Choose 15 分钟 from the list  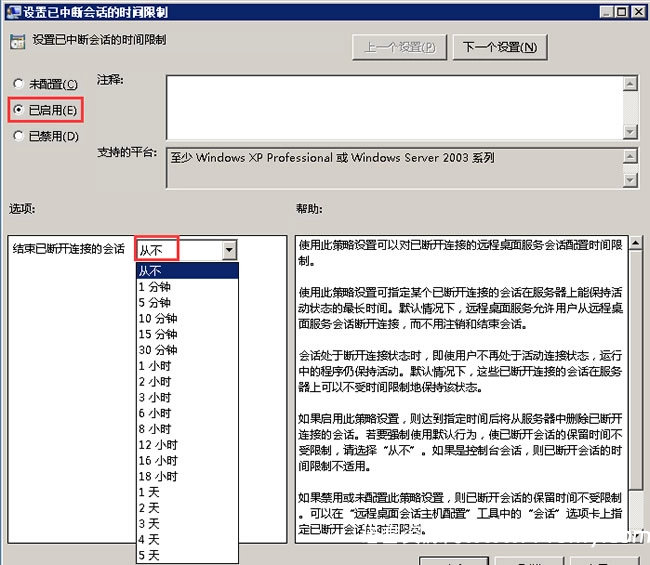tap(187, 334)
